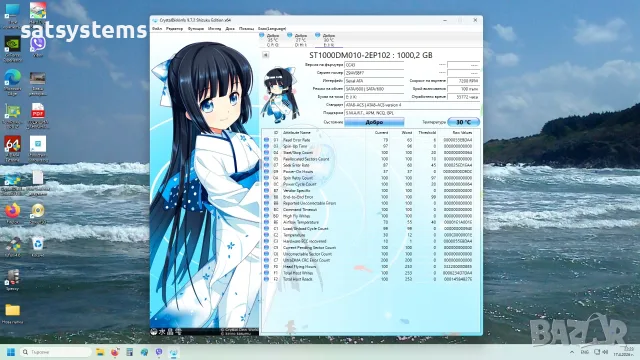The width and height of the screenshot is (640, 360).
Task: Open the Recycle Bin on the desktop
Action: click(38, 246)
